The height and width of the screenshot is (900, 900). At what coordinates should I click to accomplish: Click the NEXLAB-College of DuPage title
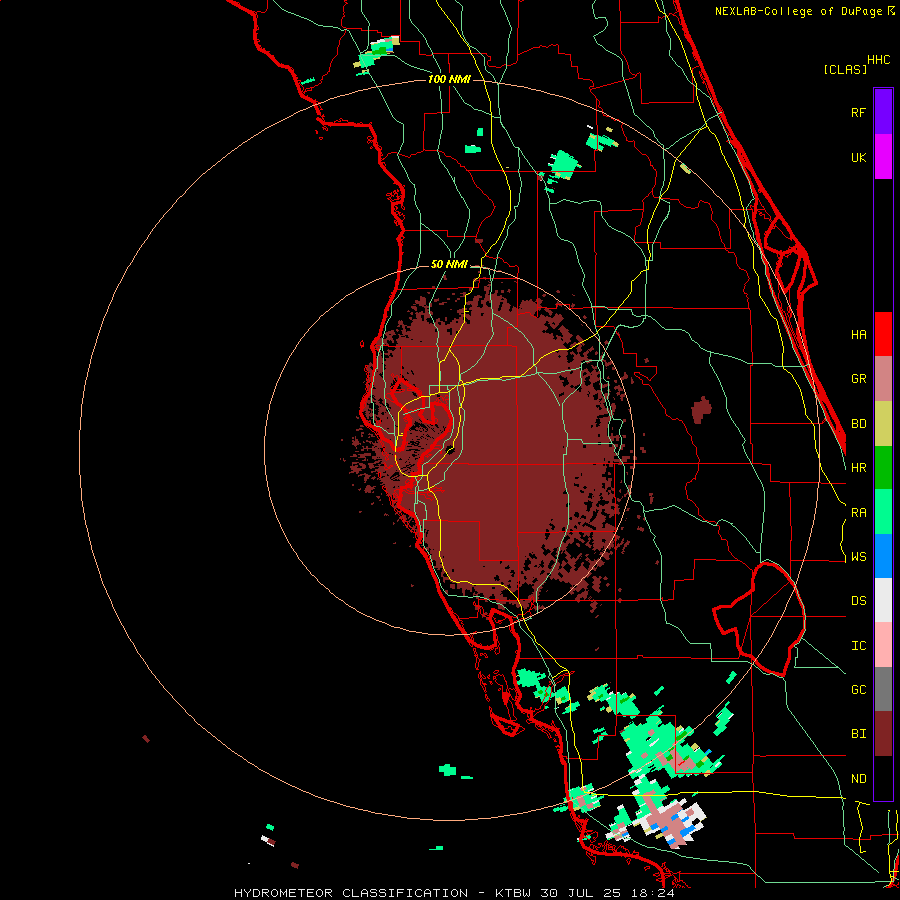[798, 11]
